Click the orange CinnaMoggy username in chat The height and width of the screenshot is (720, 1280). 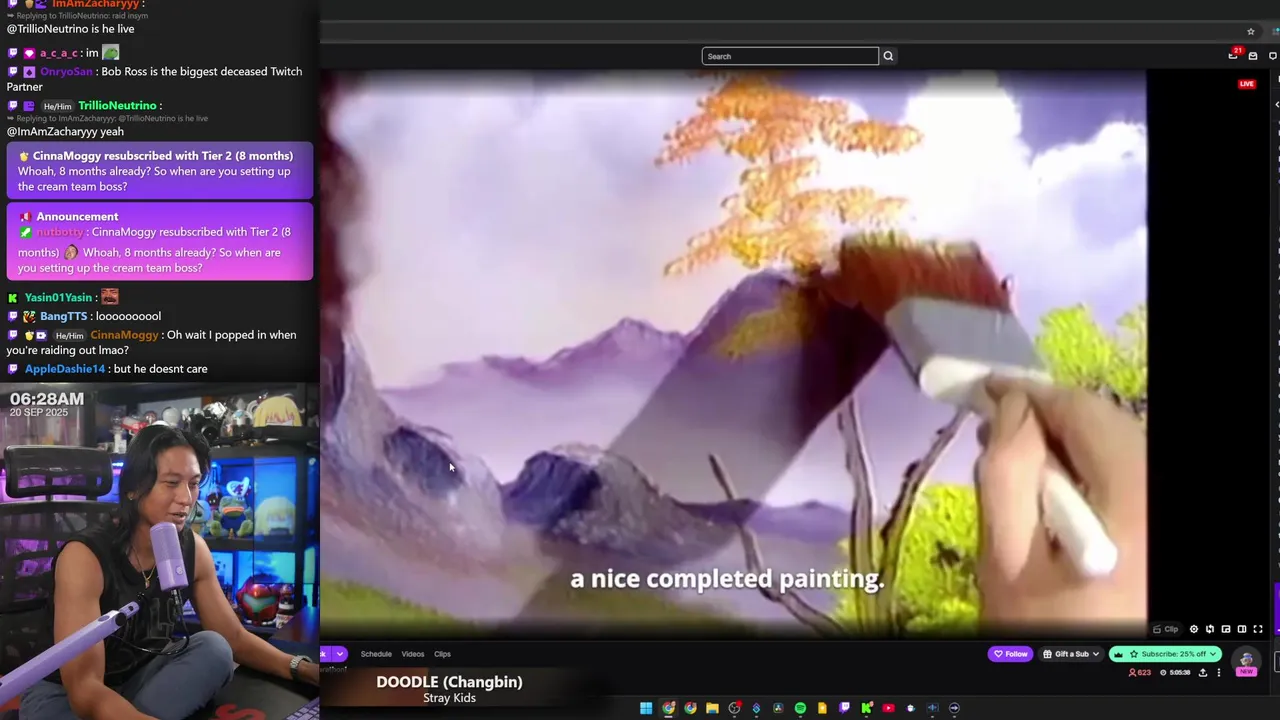[x=124, y=335]
